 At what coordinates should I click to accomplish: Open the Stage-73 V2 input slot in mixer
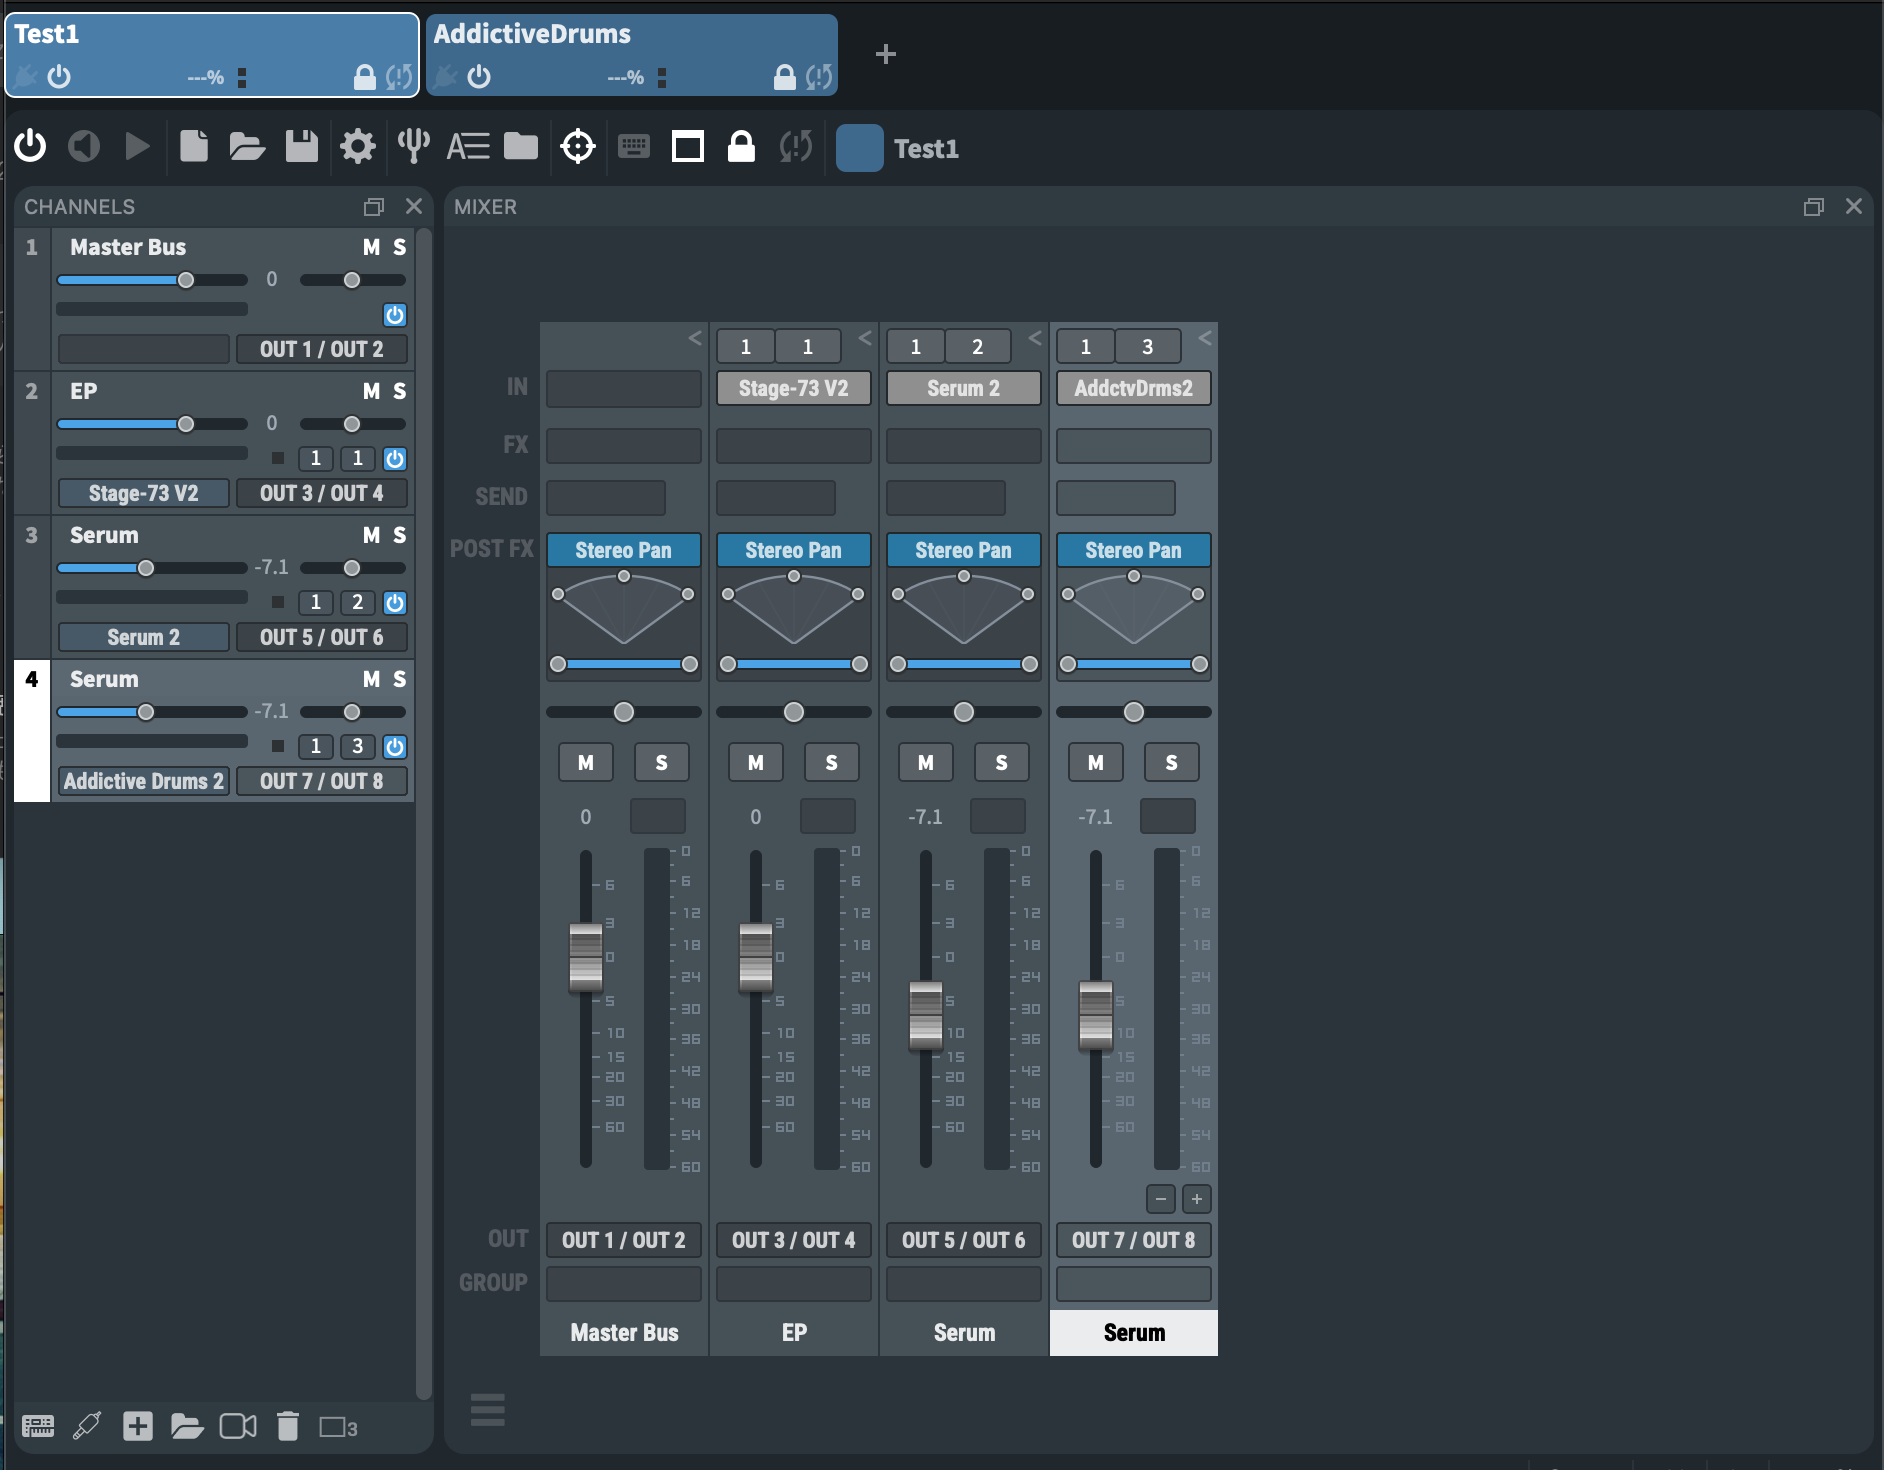pyautogui.click(x=793, y=388)
